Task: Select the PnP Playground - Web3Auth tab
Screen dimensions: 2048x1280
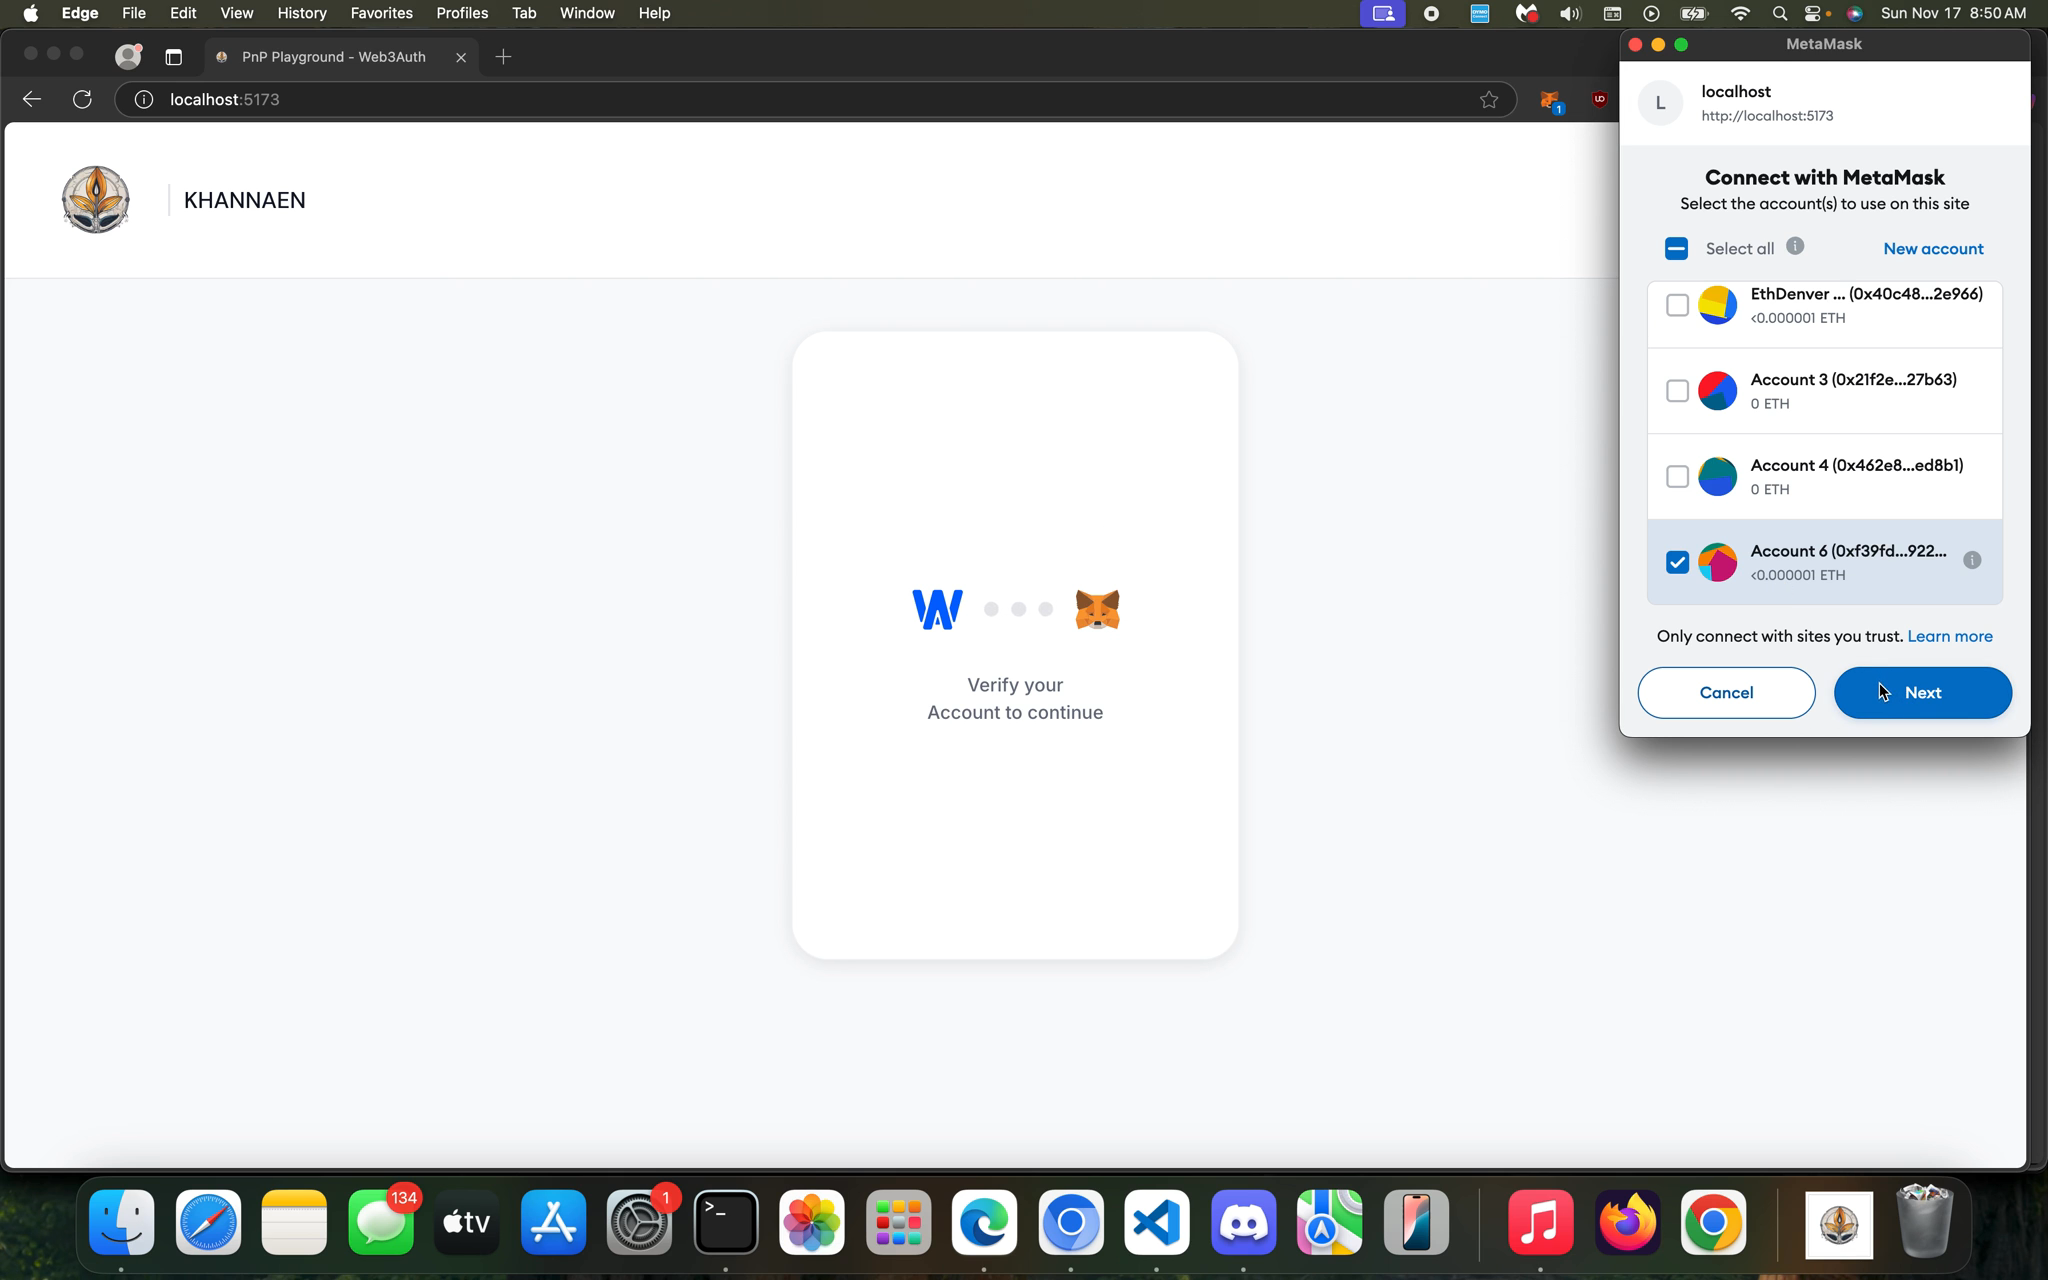Action: [340, 57]
